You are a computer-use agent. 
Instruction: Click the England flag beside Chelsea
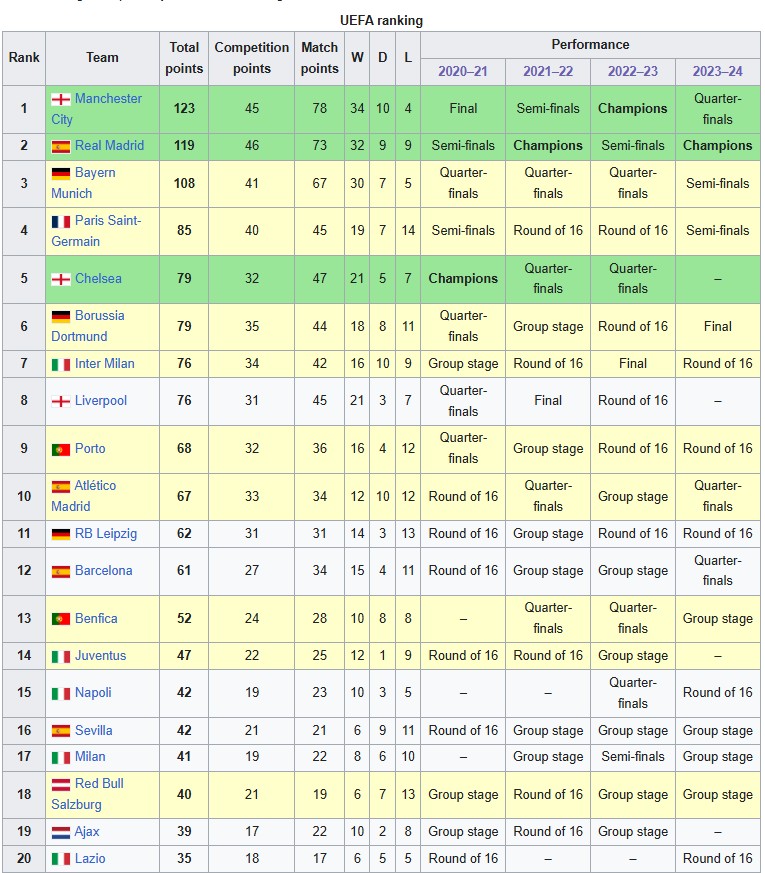tap(61, 279)
